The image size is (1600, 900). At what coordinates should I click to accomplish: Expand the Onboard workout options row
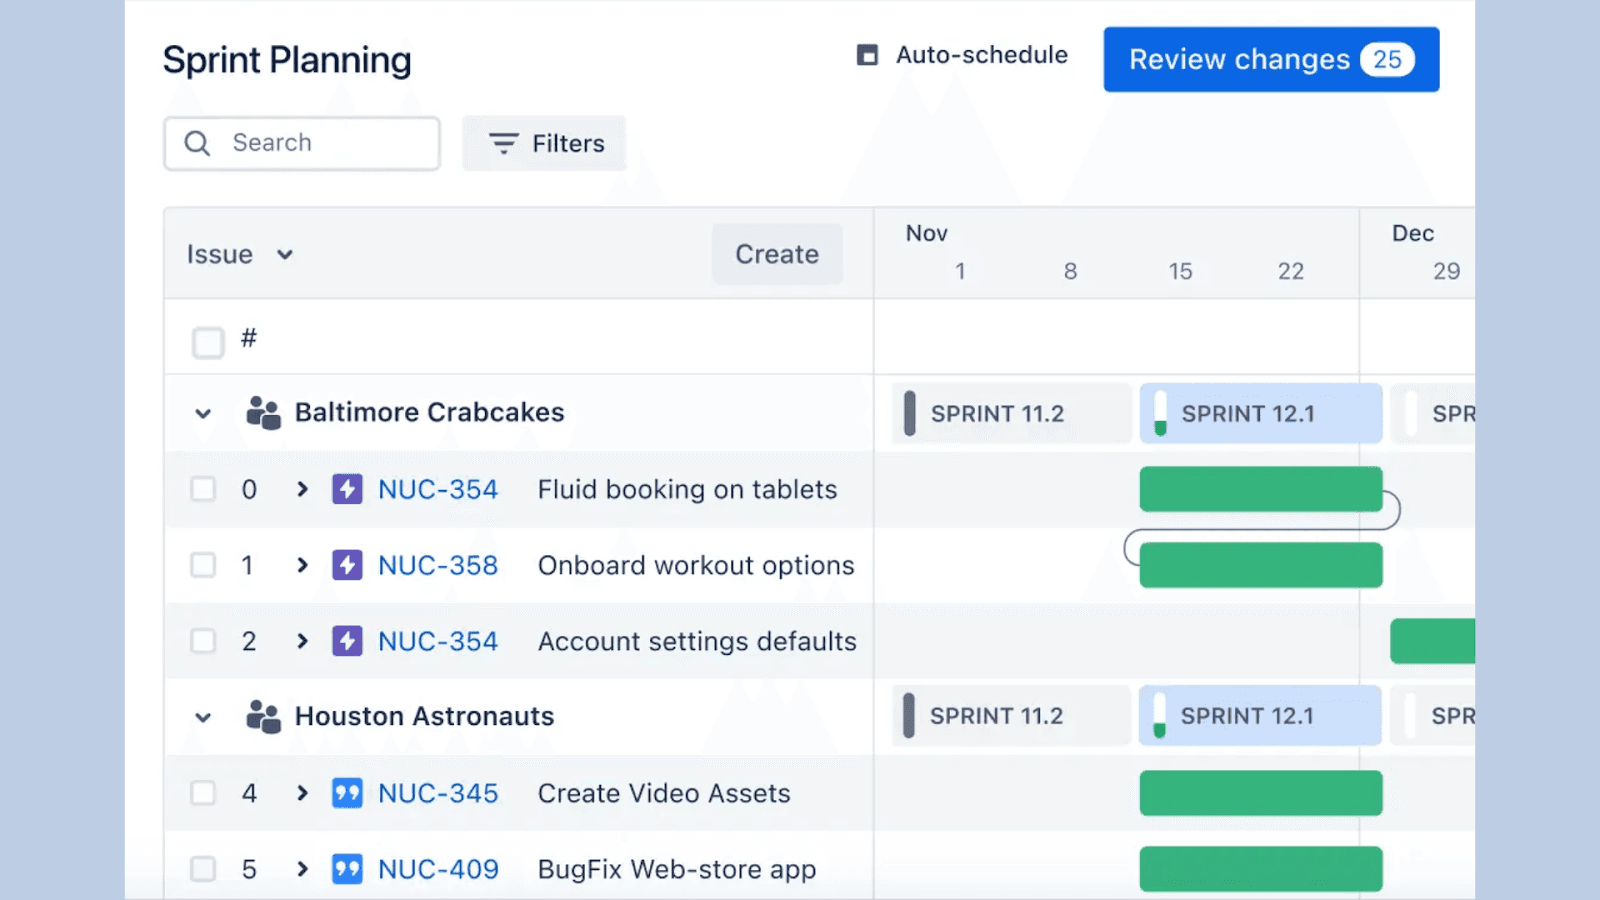[302, 565]
